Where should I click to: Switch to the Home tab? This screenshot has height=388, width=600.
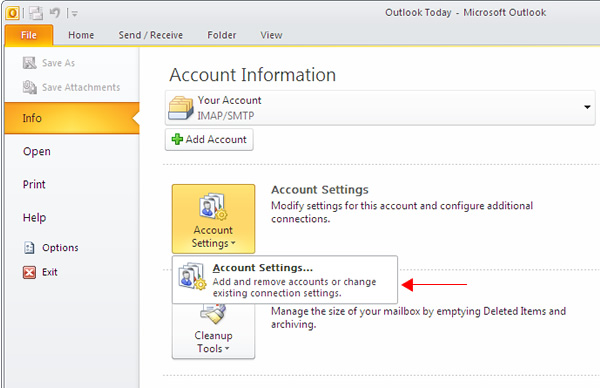[81, 35]
